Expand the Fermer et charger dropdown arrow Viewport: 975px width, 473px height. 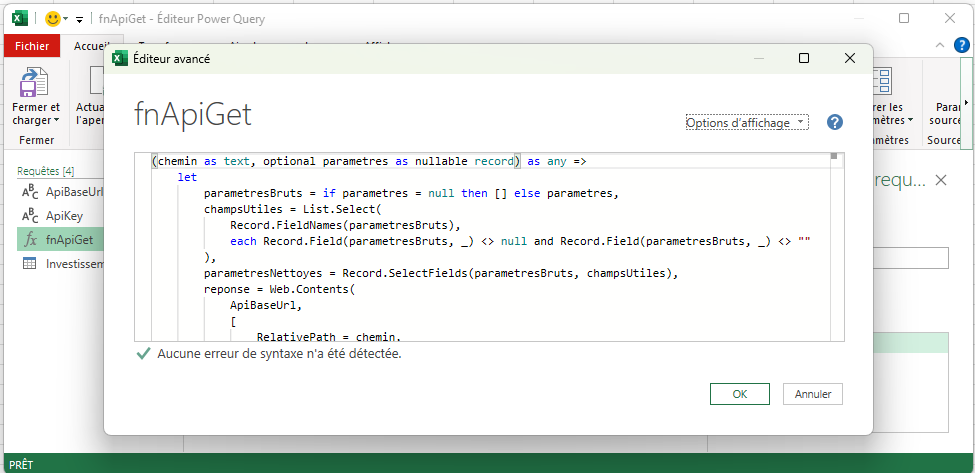57,121
